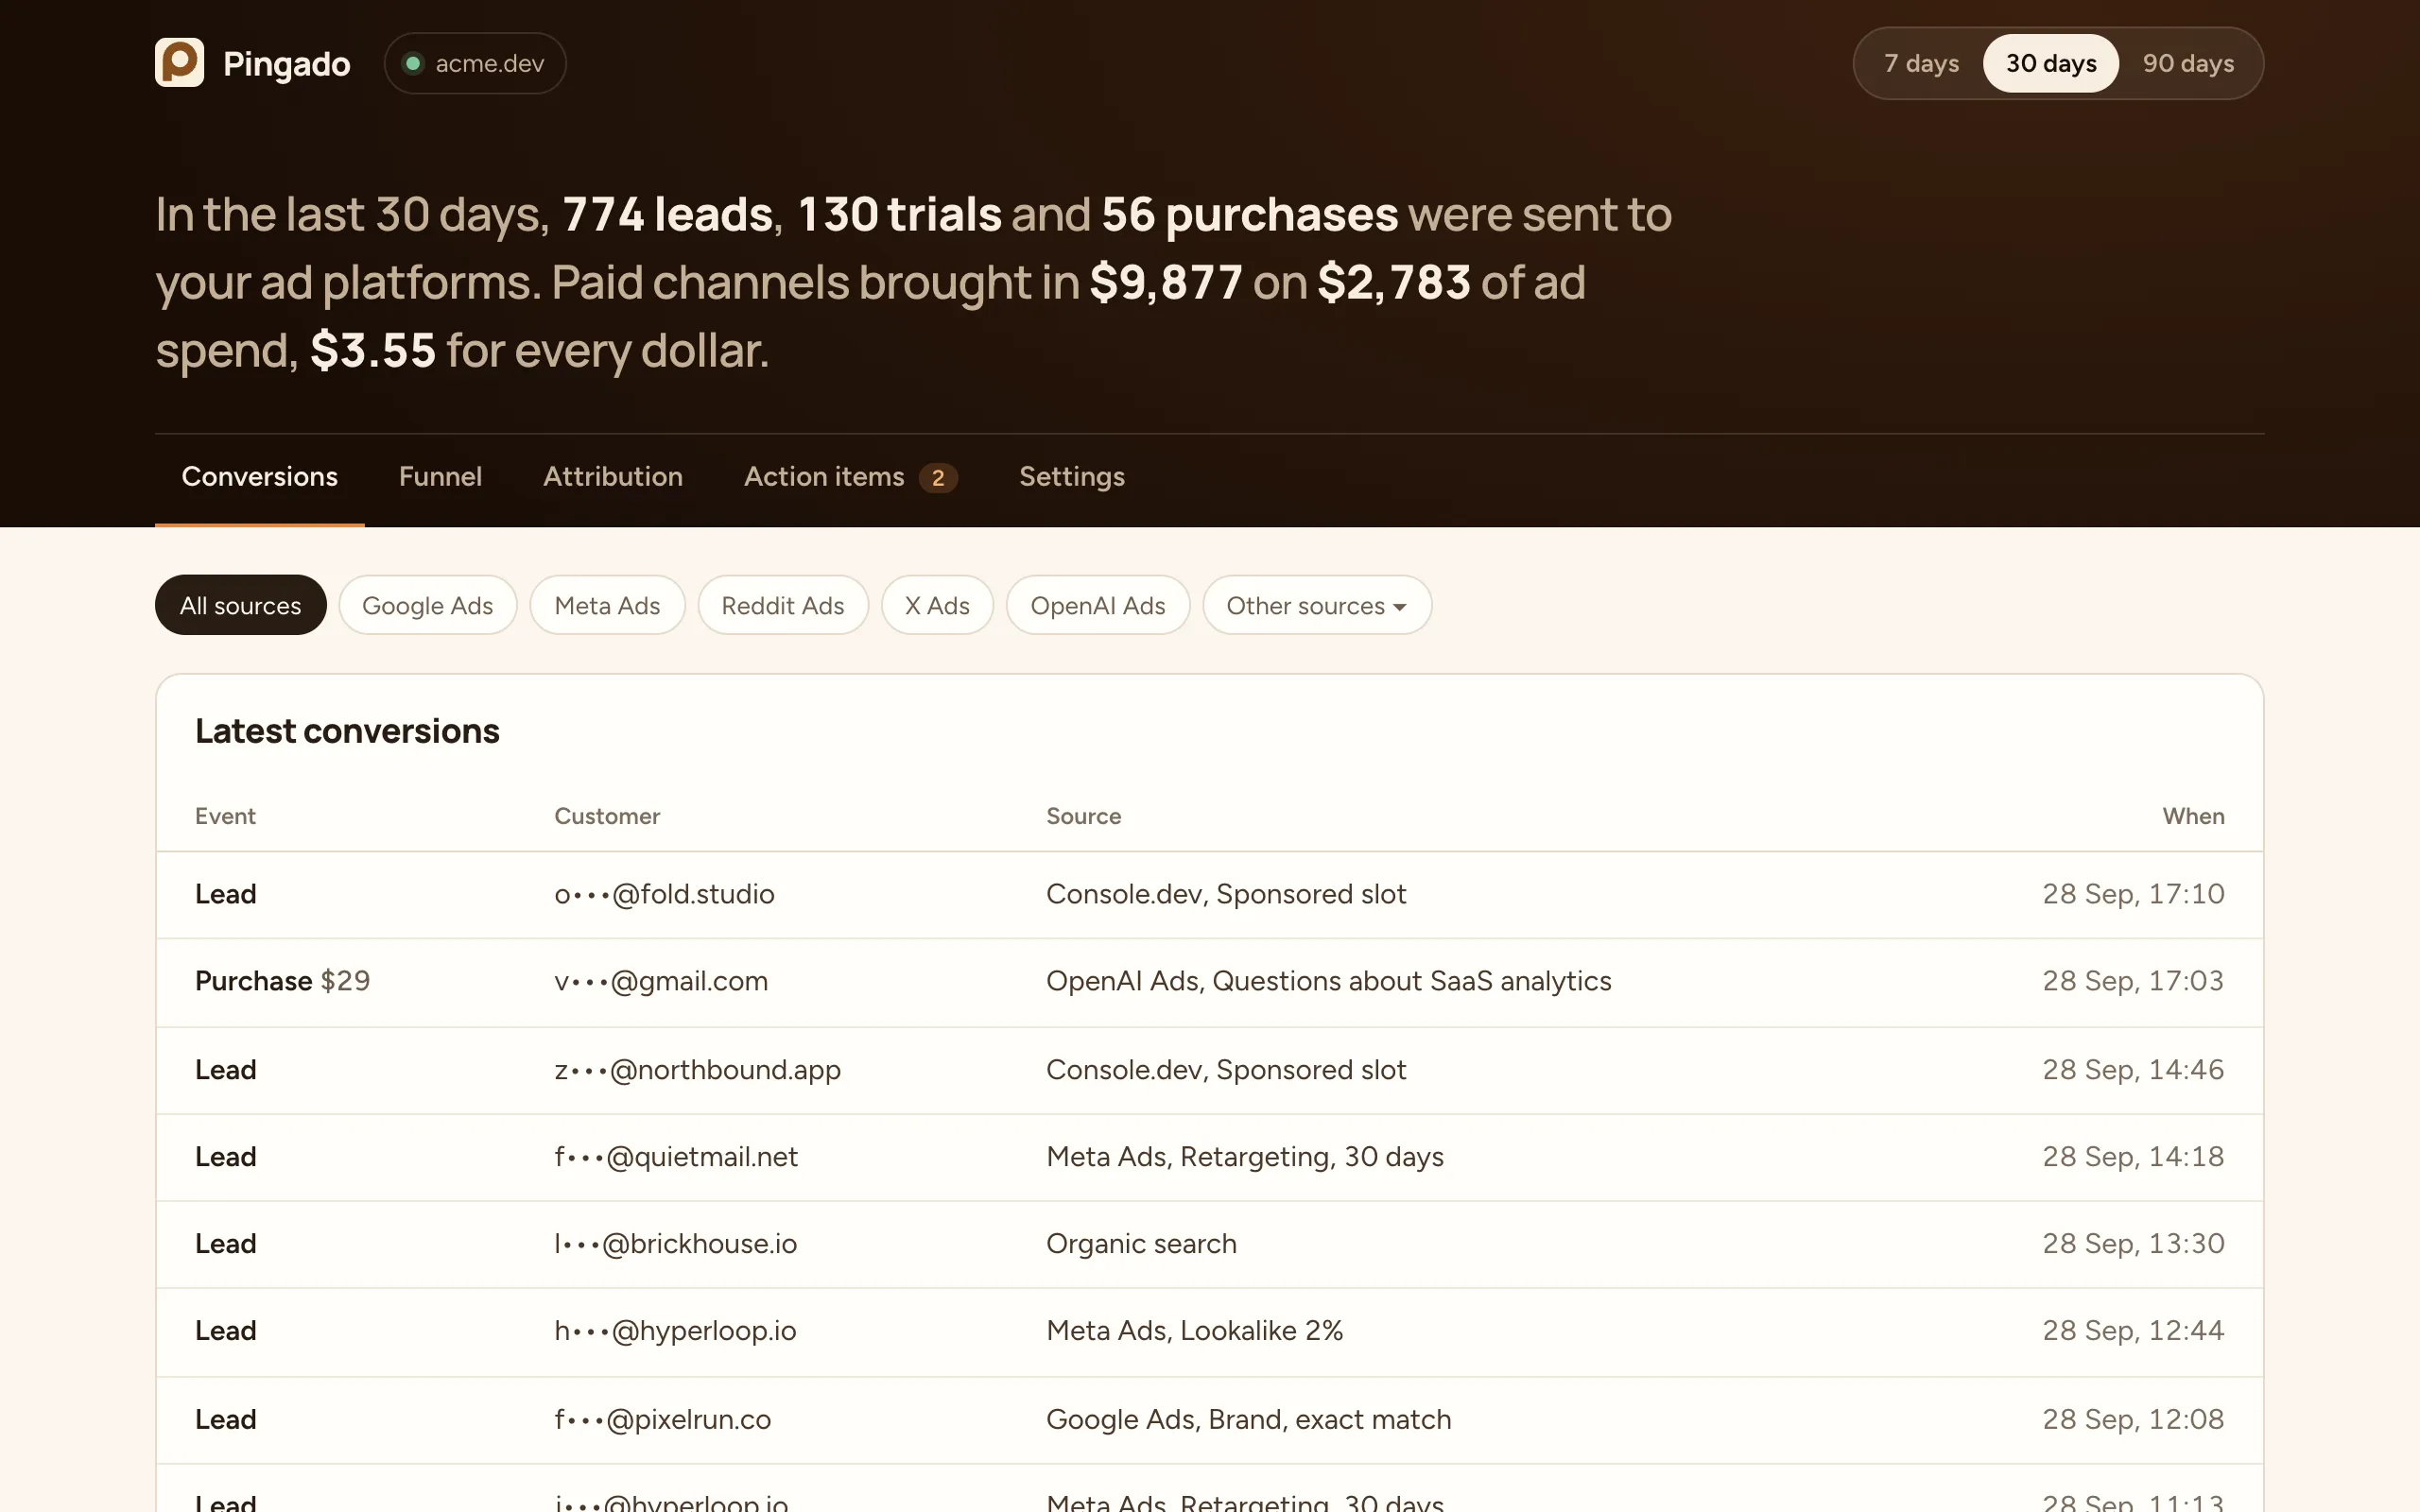Select customer f•••@quietmail.net
Screen dimensions: 2420x1512
click(x=676, y=1157)
